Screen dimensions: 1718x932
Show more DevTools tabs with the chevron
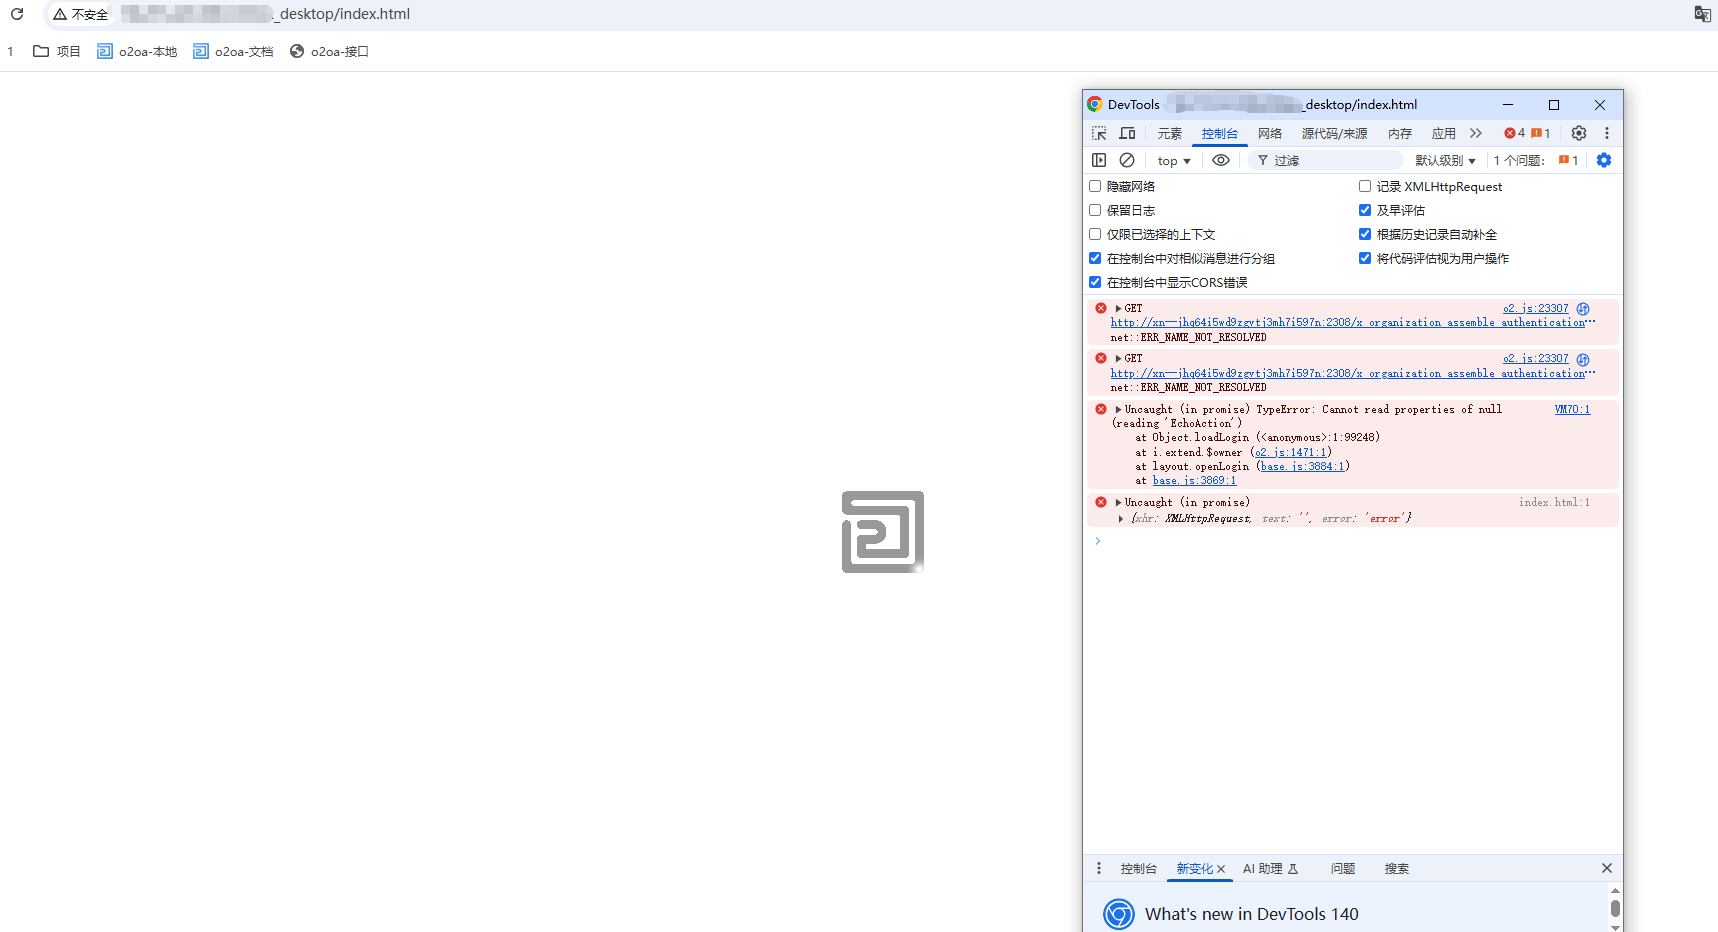[1476, 133]
